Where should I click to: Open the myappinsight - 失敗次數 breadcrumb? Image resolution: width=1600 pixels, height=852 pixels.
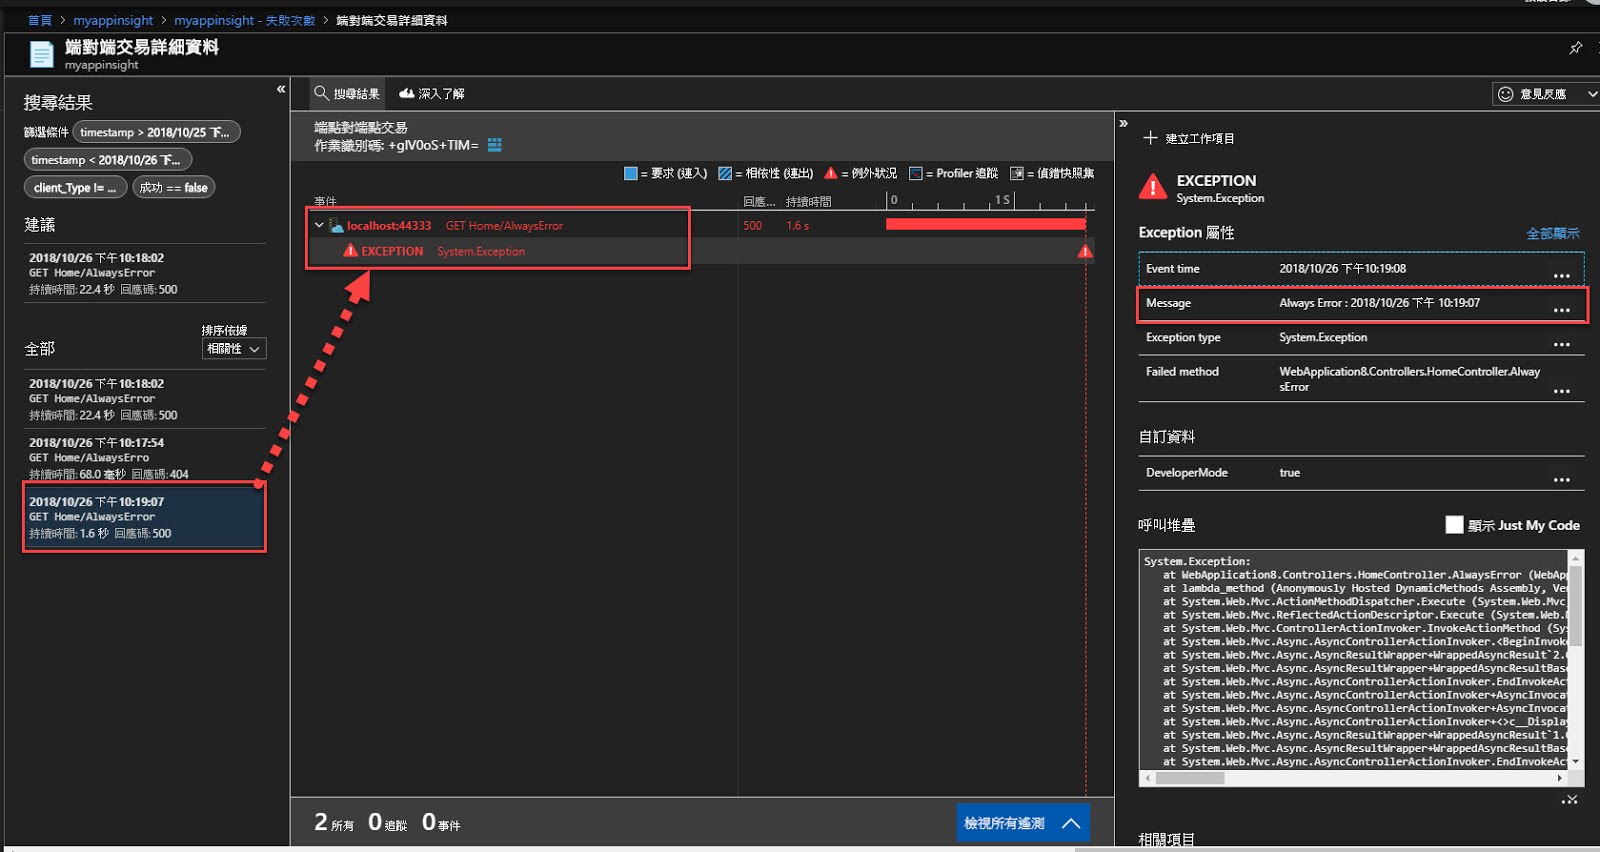(244, 20)
